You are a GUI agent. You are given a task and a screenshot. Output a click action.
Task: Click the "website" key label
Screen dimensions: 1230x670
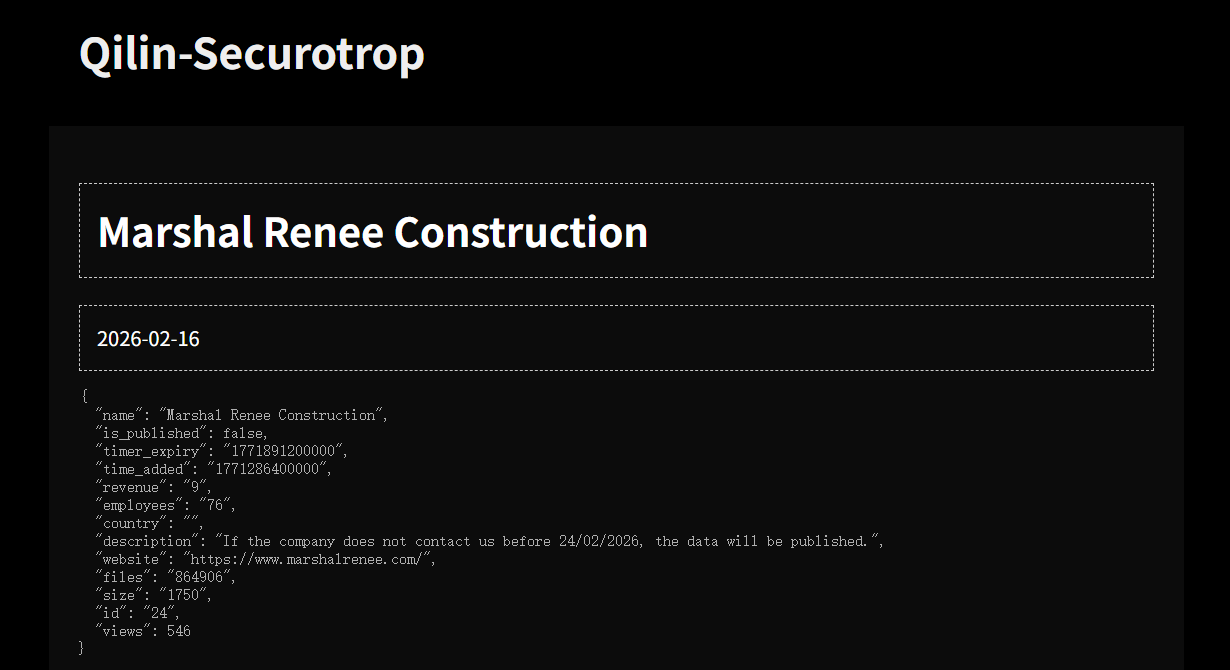pos(134,559)
